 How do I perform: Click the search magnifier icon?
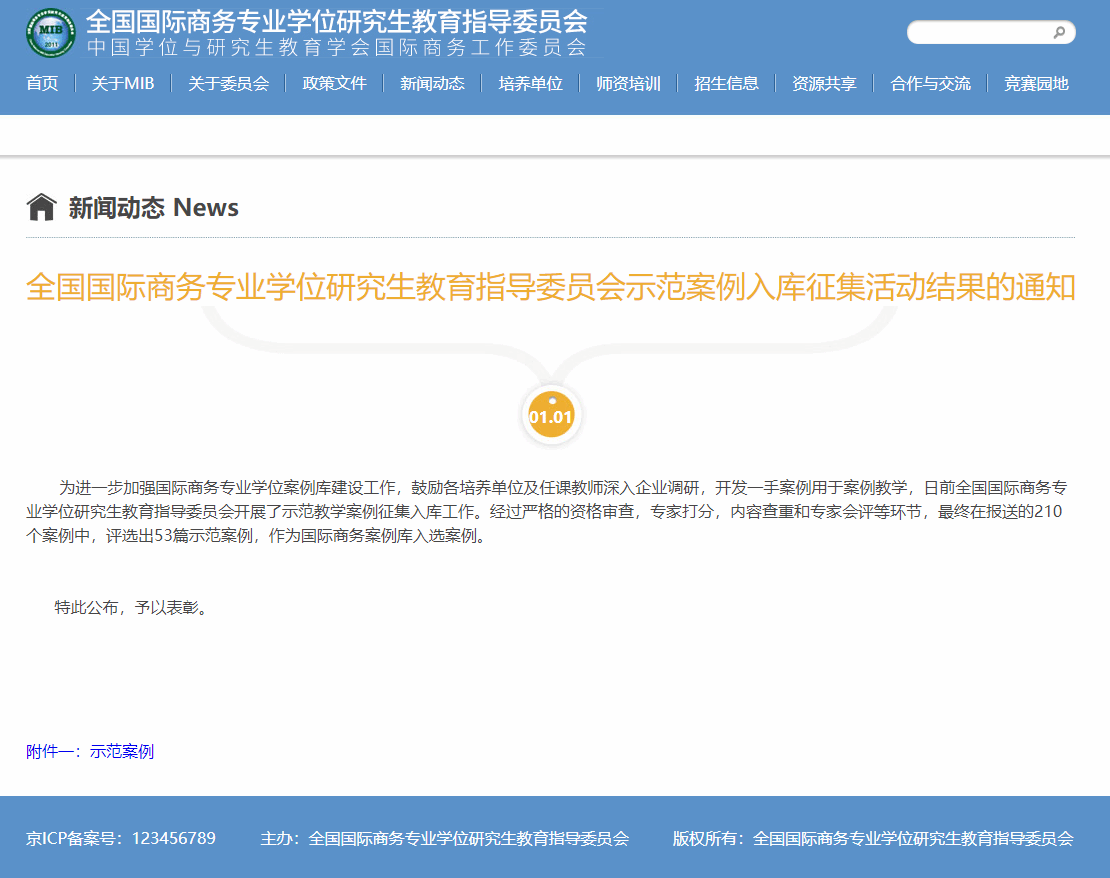(1059, 33)
